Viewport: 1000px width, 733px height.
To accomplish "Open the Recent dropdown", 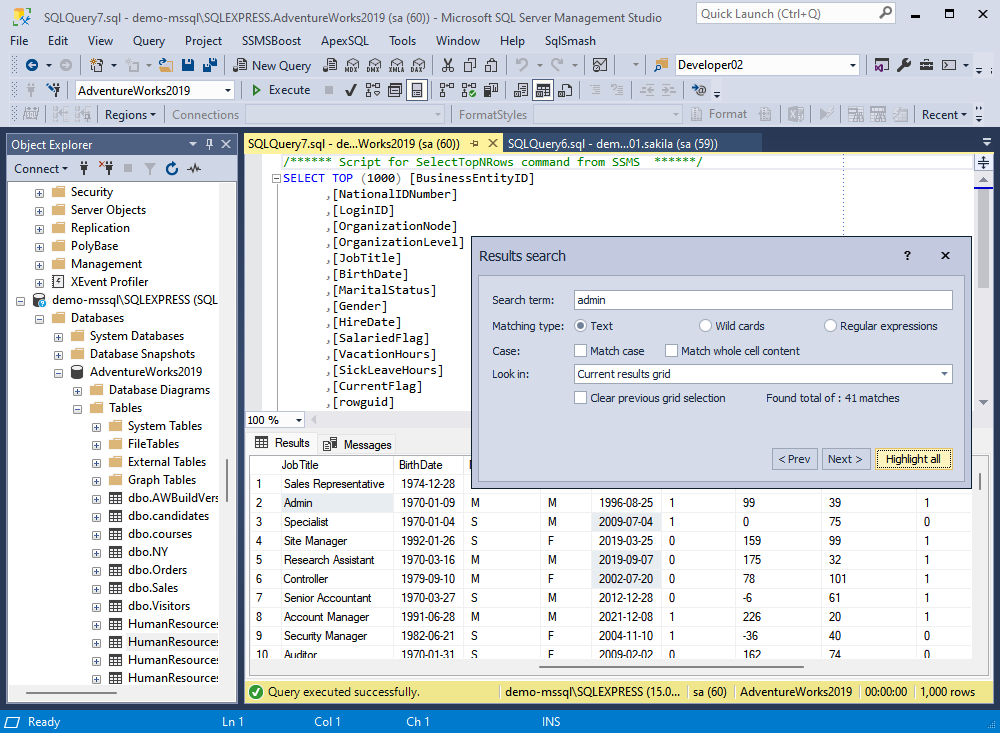I will tap(944, 115).
